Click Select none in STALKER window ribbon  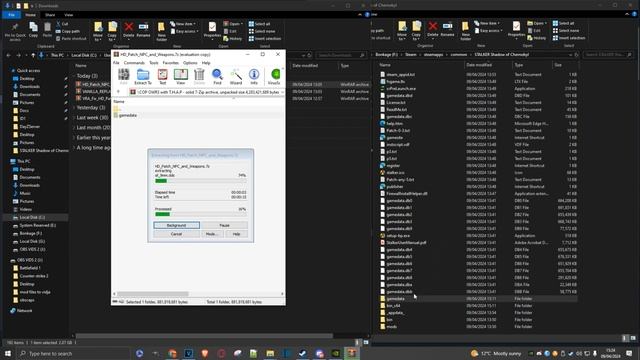pyautogui.click(x=566, y=31)
